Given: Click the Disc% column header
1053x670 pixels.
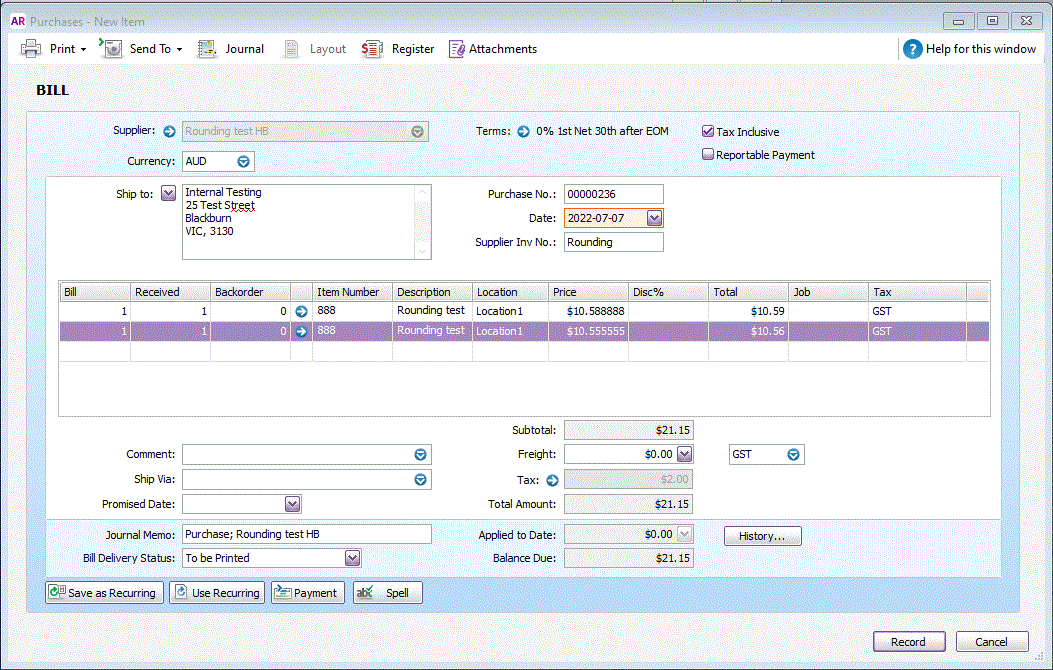Looking at the screenshot, I should pyautogui.click(x=668, y=292).
